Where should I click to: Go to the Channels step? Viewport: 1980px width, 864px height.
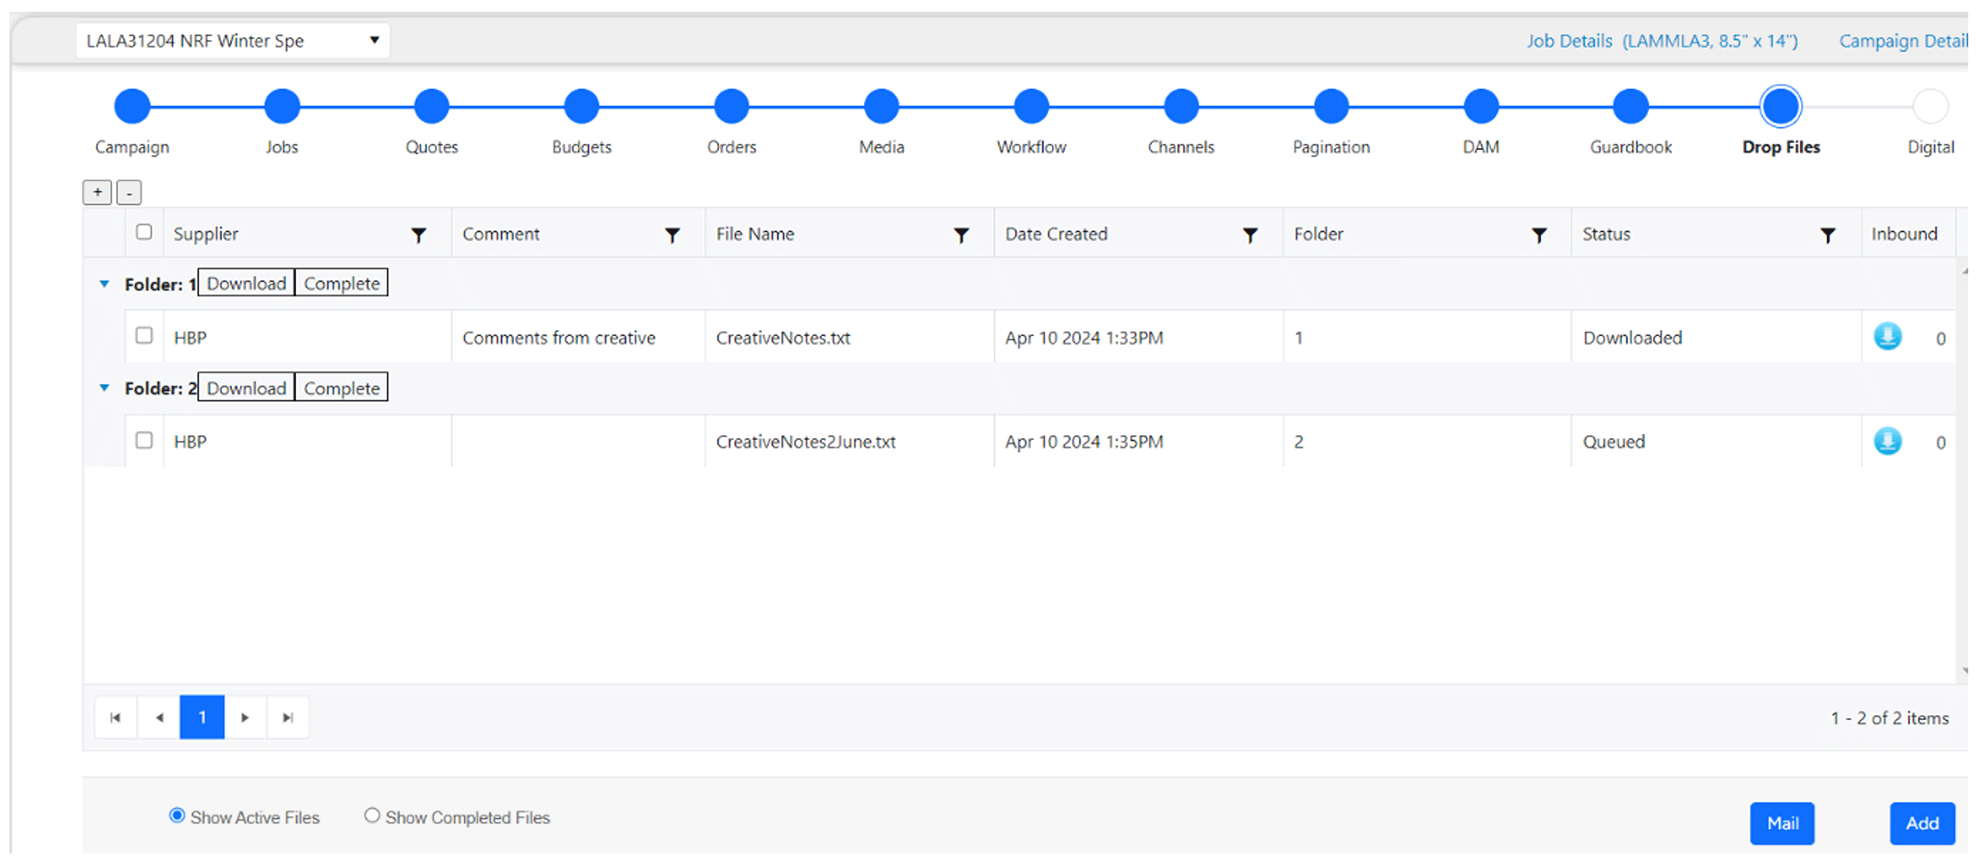(1182, 106)
